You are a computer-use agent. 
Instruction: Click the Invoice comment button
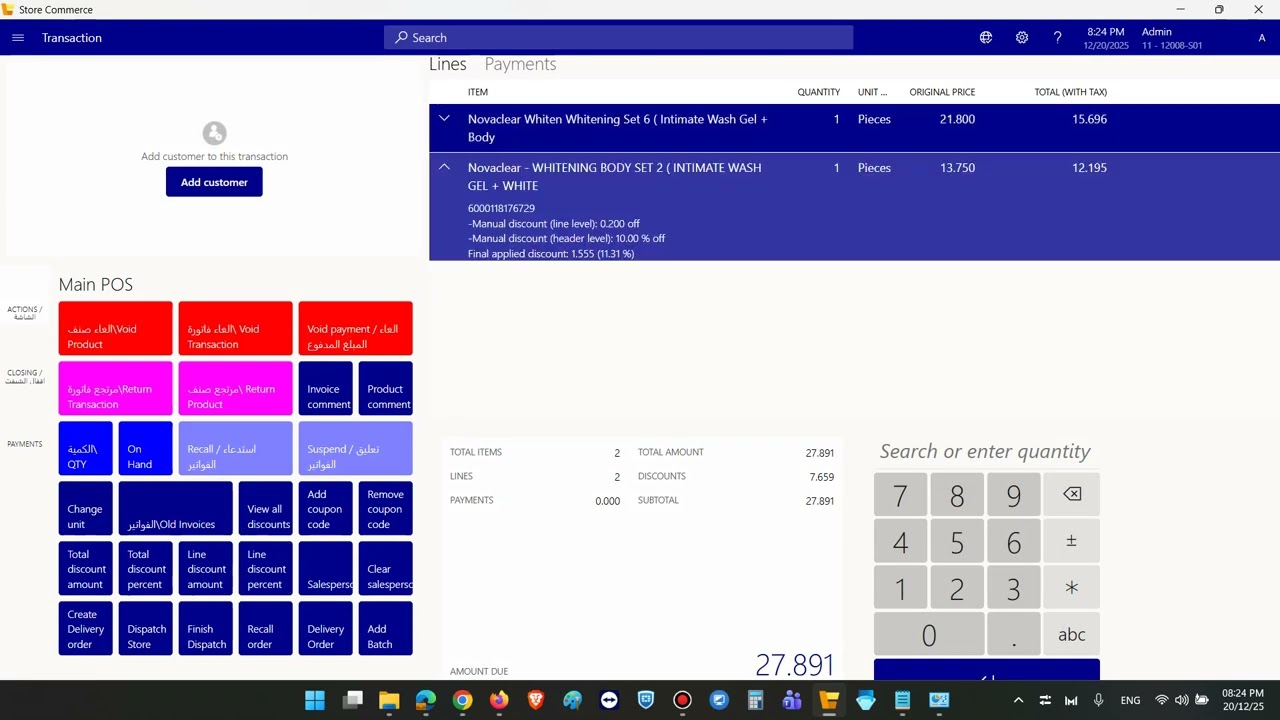click(x=325, y=389)
